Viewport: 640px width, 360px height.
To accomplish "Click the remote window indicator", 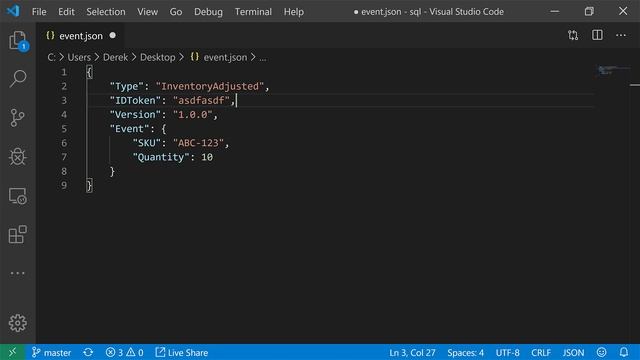I will point(12,352).
